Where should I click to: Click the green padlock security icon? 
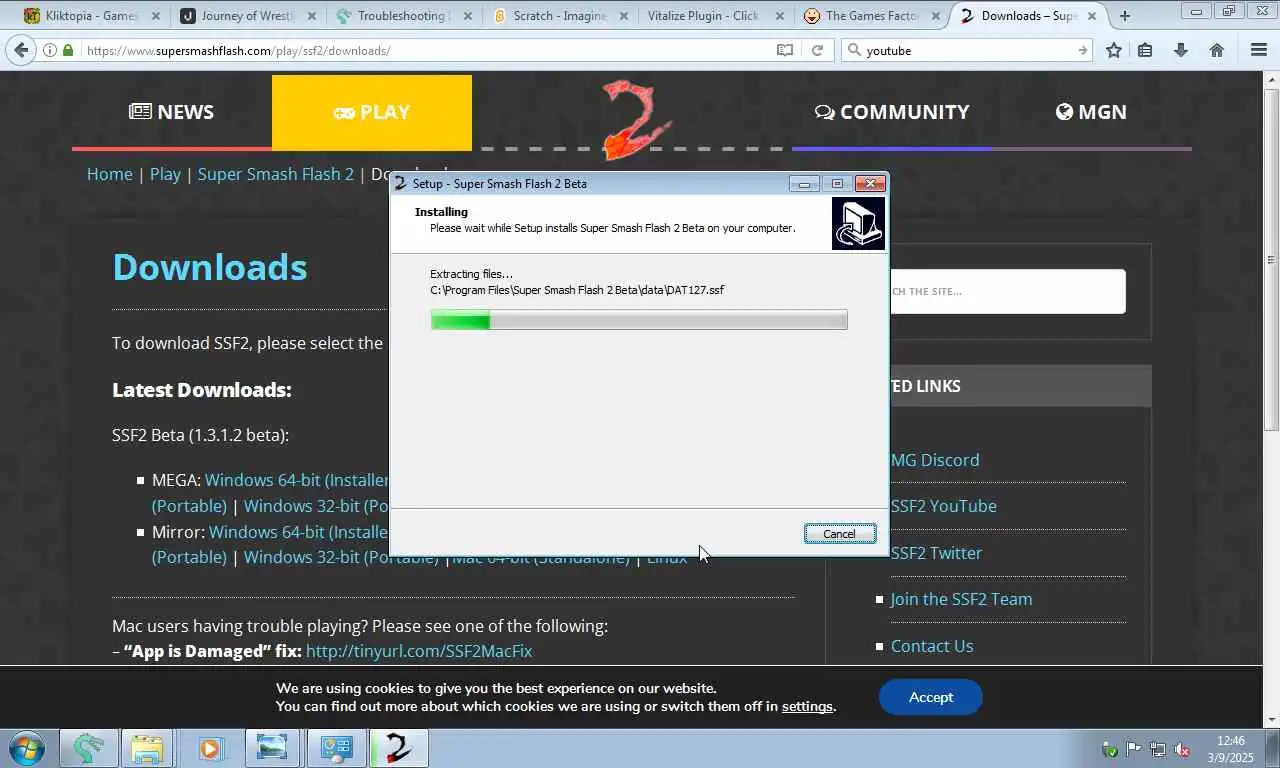point(68,50)
